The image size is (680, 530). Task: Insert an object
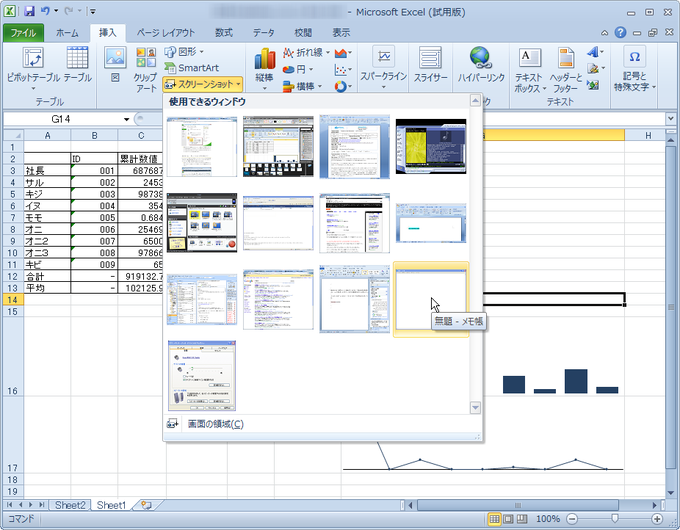tap(593, 85)
